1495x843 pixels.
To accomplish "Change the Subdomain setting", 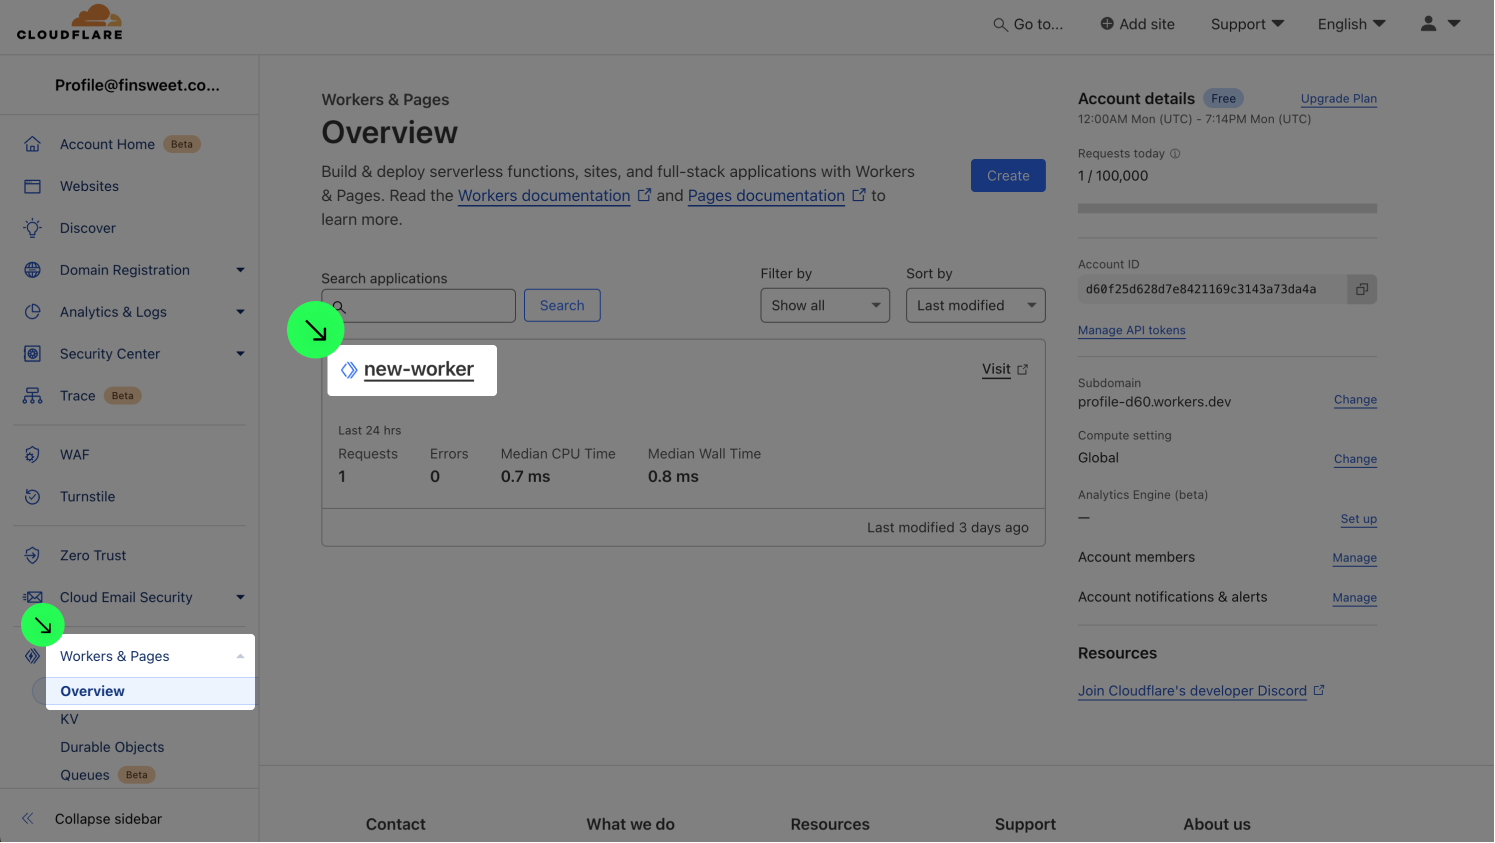I will tap(1355, 400).
